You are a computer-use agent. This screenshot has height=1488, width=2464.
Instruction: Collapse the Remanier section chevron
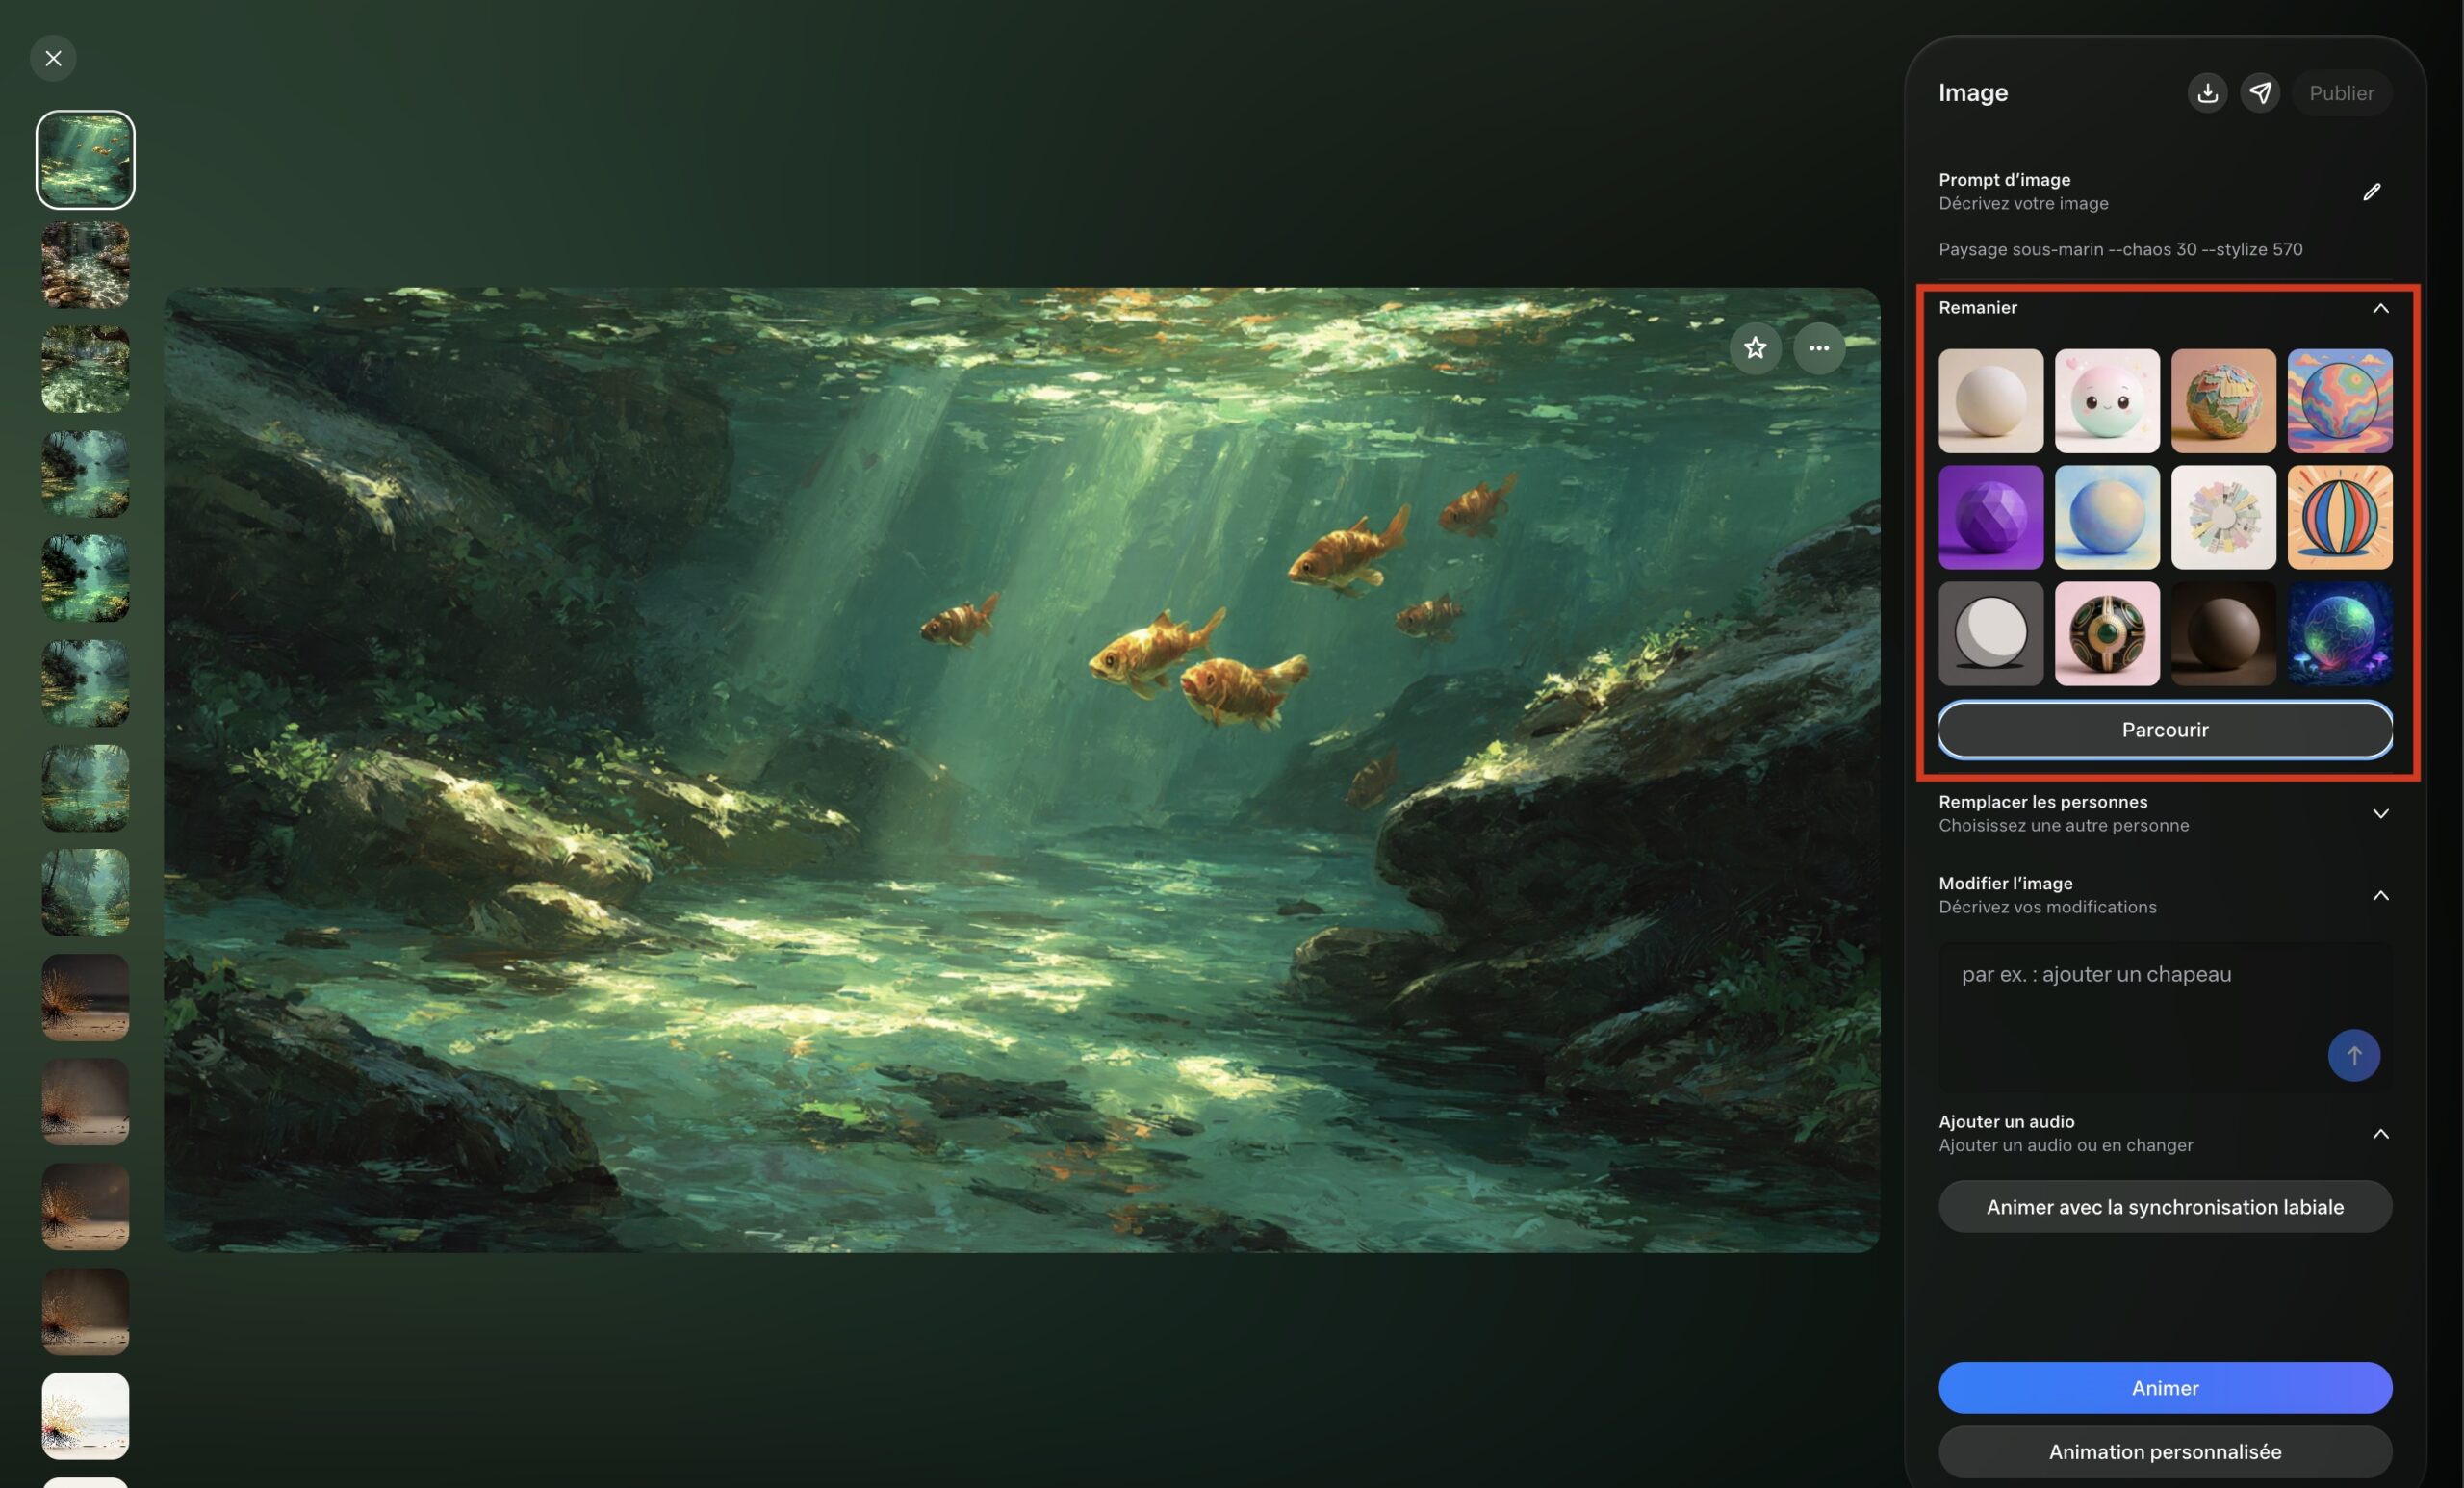[2380, 308]
